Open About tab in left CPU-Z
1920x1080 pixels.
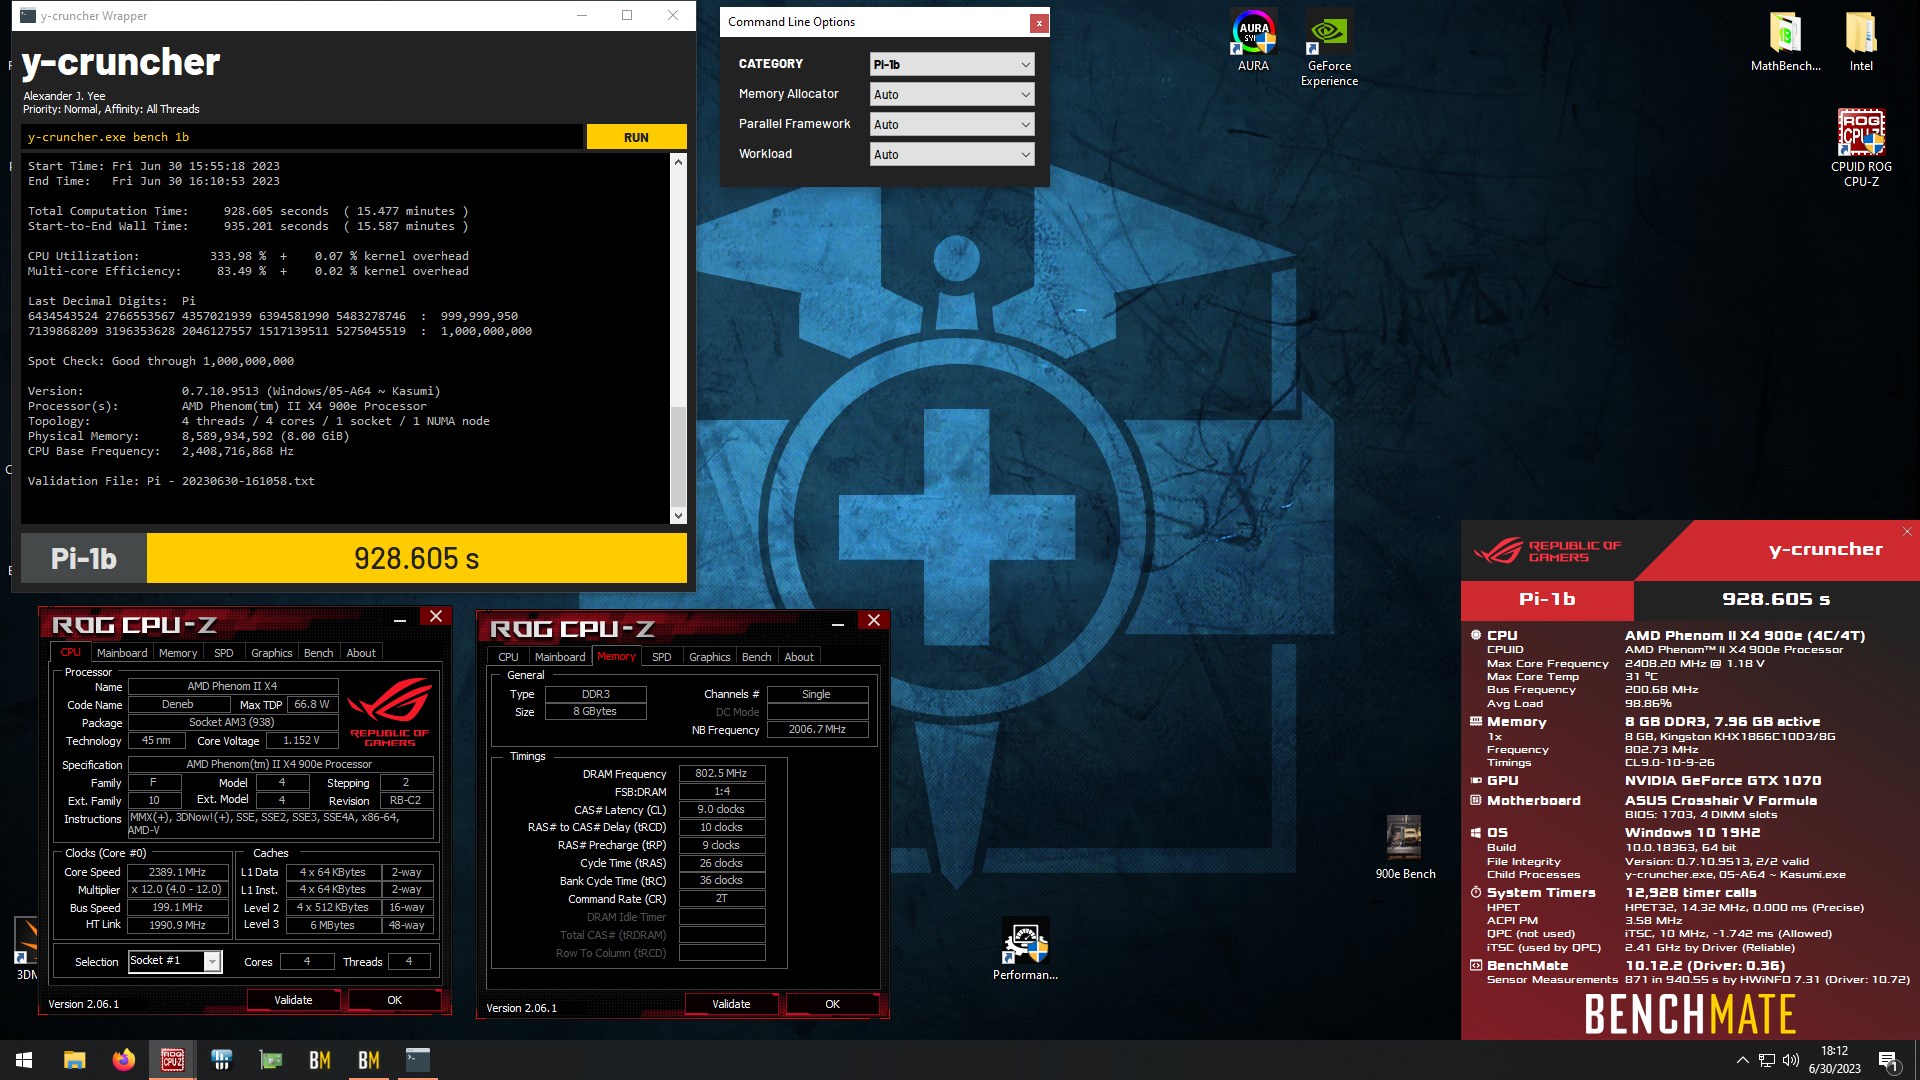click(361, 653)
